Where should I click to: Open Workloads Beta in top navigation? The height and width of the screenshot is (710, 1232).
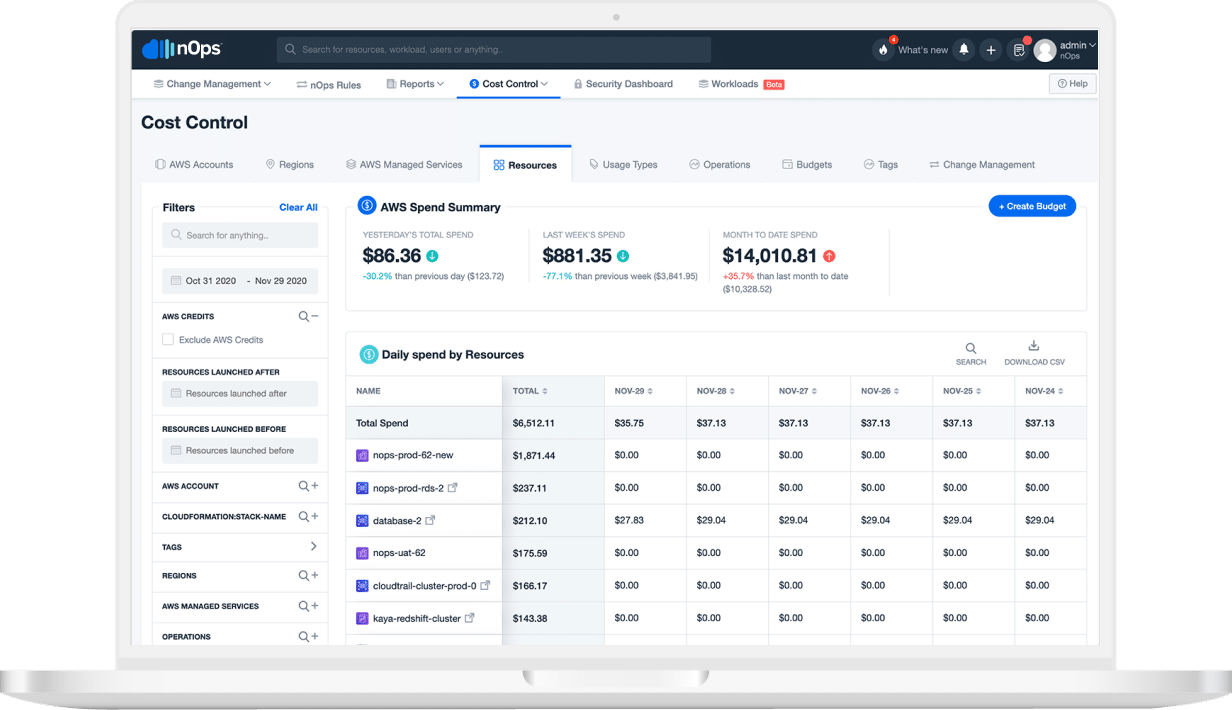741,84
